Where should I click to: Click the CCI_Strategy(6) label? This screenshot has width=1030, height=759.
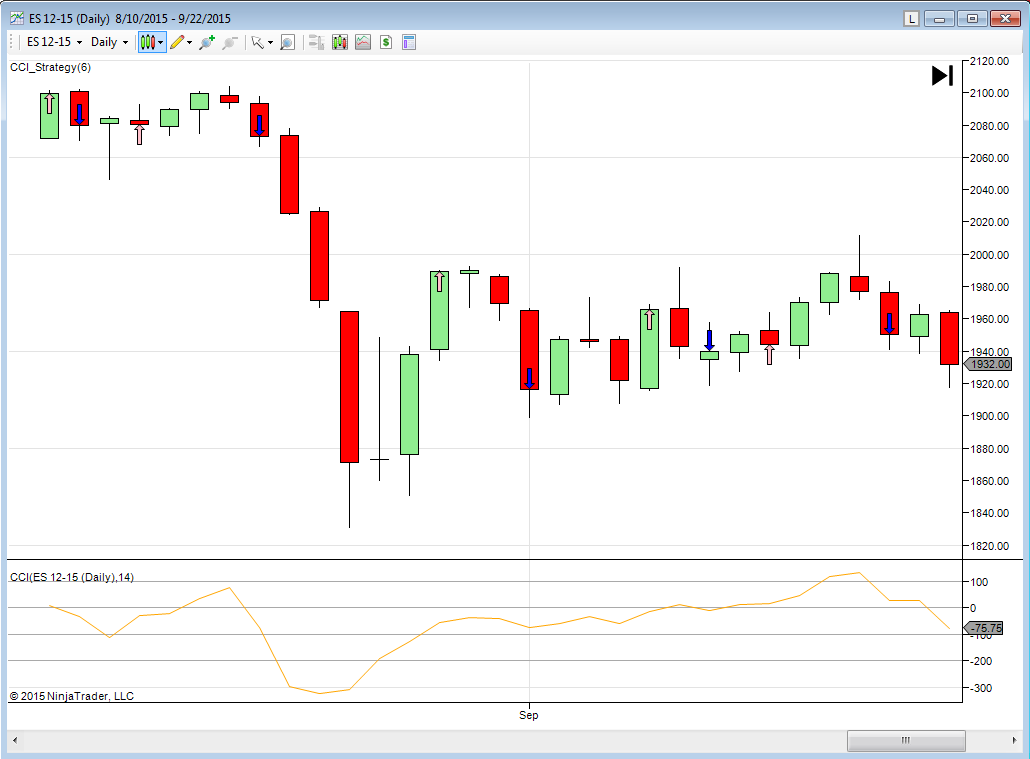point(51,67)
